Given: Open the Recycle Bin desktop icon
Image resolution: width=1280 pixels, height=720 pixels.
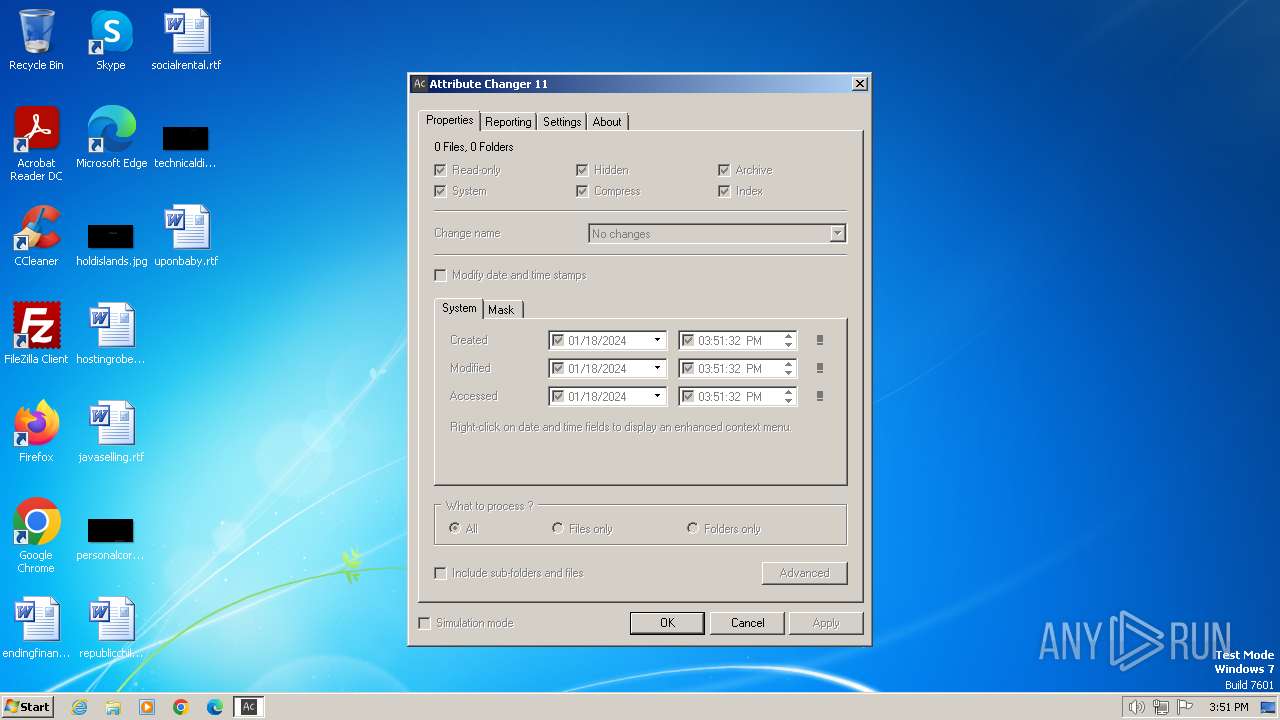Looking at the screenshot, I should point(36,40).
